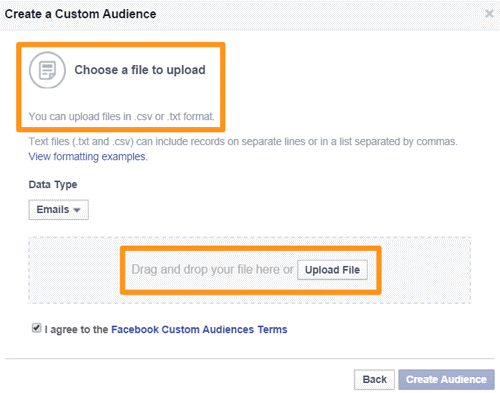The width and height of the screenshot is (500, 393).
Task: Click the text files records description line
Action: click(x=243, y=142)
